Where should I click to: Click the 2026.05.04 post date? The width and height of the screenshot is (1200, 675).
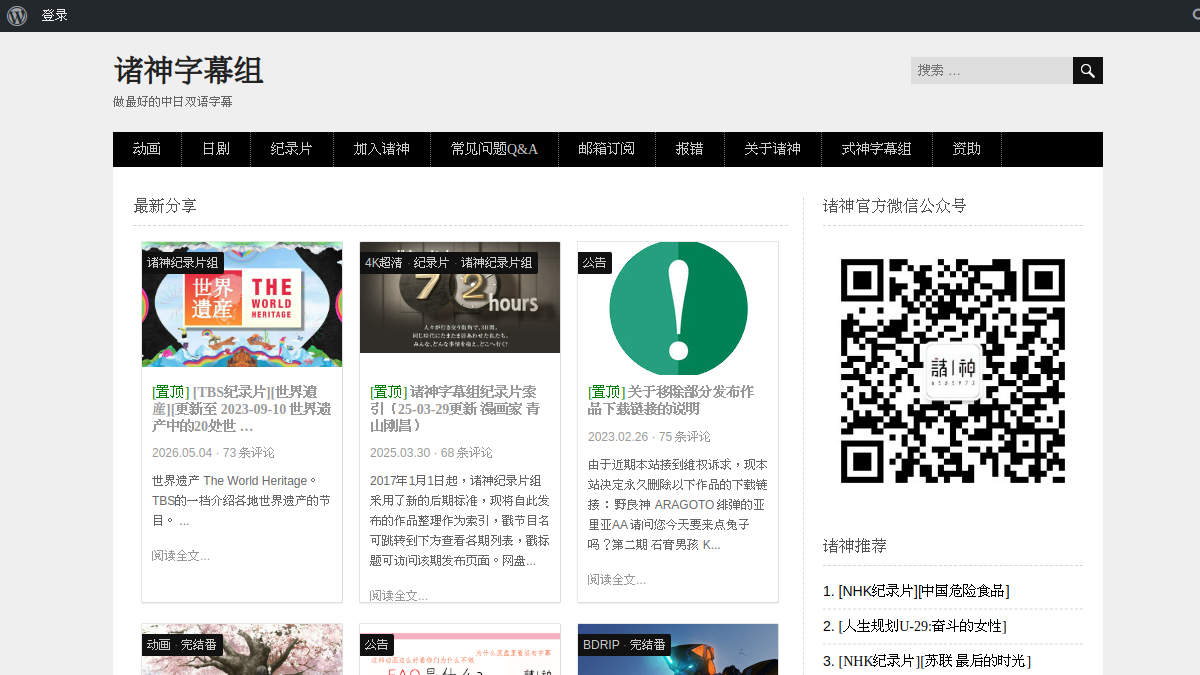tap(182, 453)
